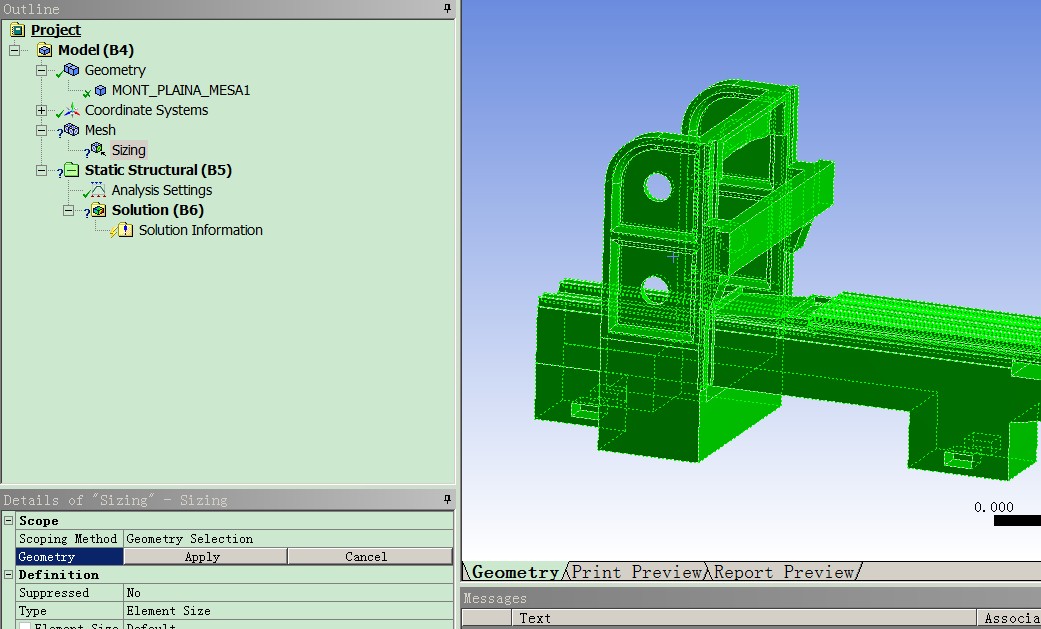This screenshot has width=1041, height=629.
Task: Click the Static Structural (B5) folder icon
Action: click(72, 170)
